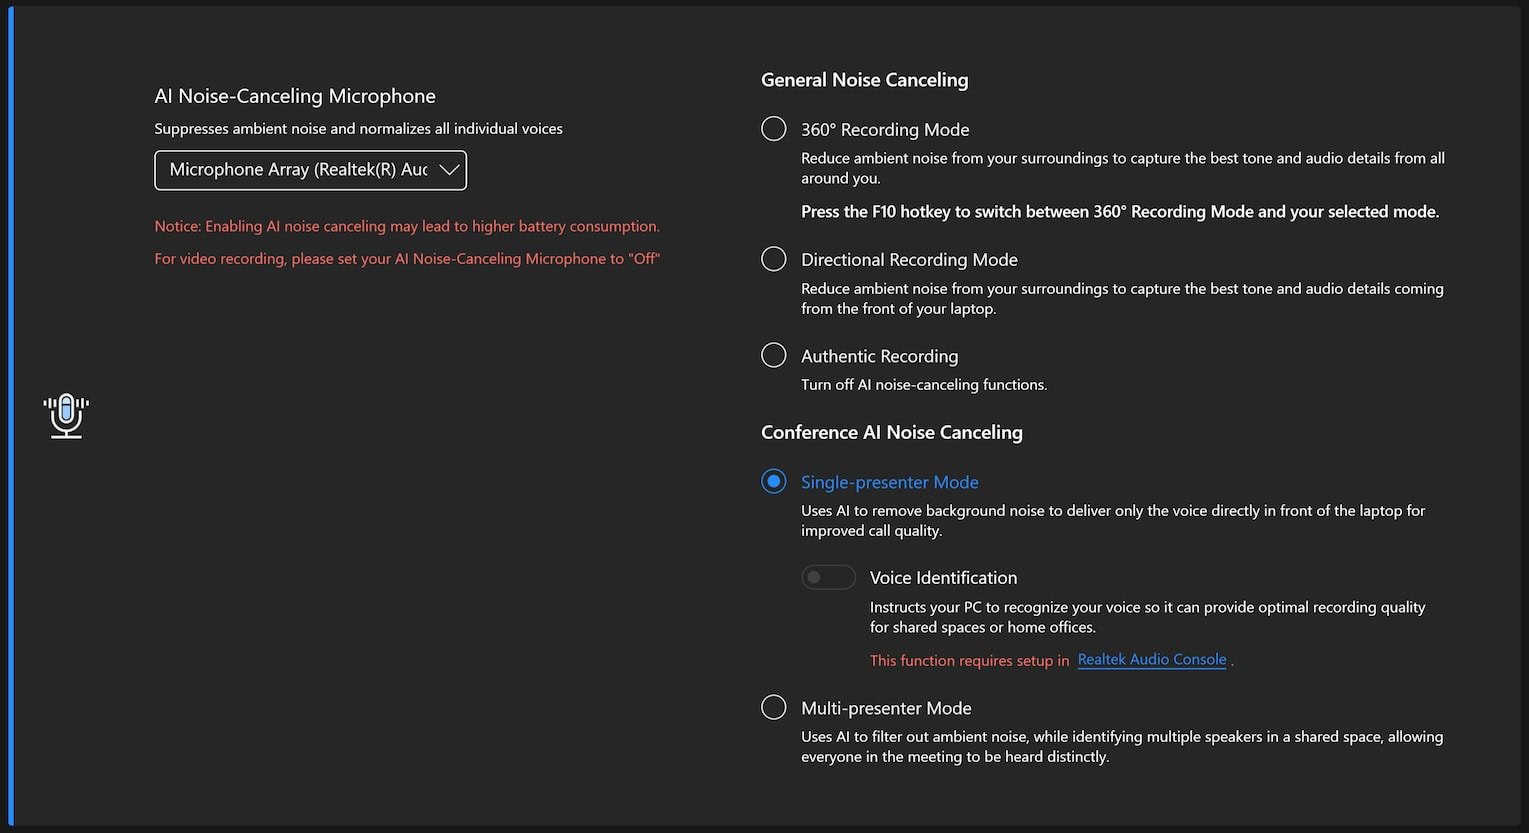Click the F10 hotkey instruction text
This screenshot has width=1529, height=833.
pos(1120,212)
